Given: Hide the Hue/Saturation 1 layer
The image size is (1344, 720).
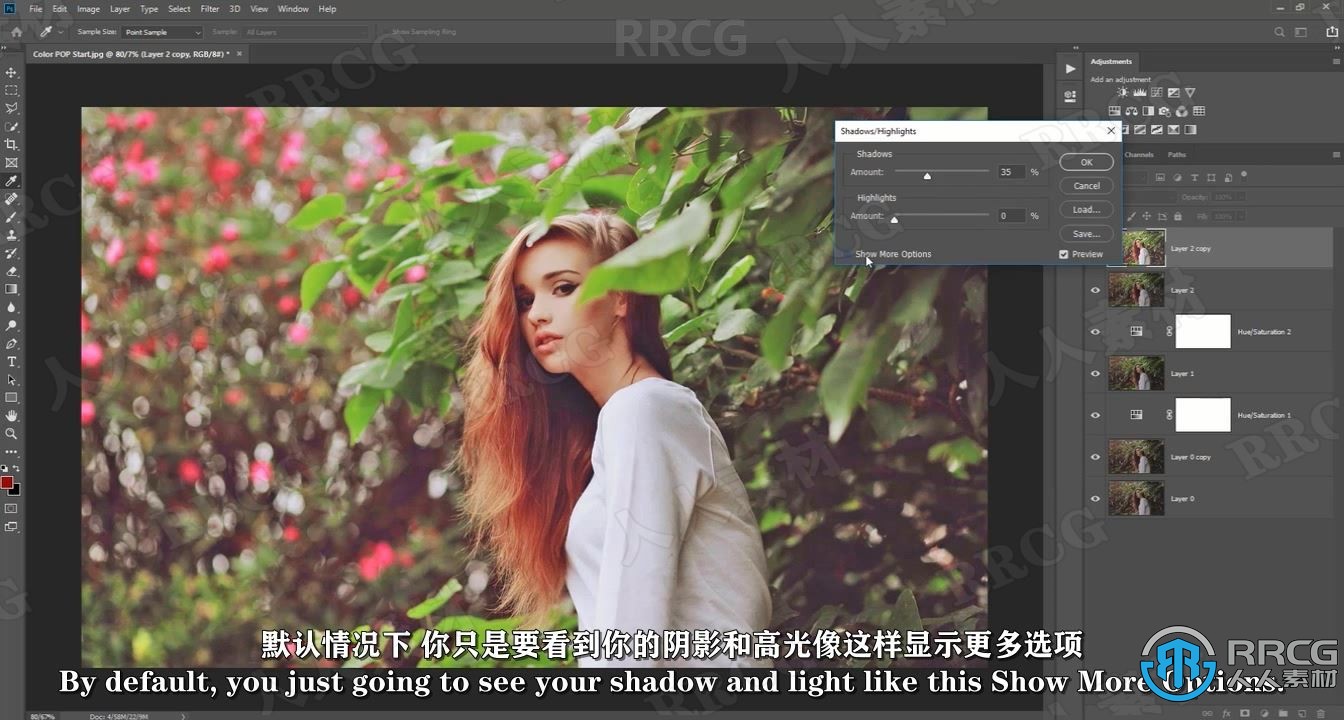Looking at the screenshot, I should point(1095,415).
